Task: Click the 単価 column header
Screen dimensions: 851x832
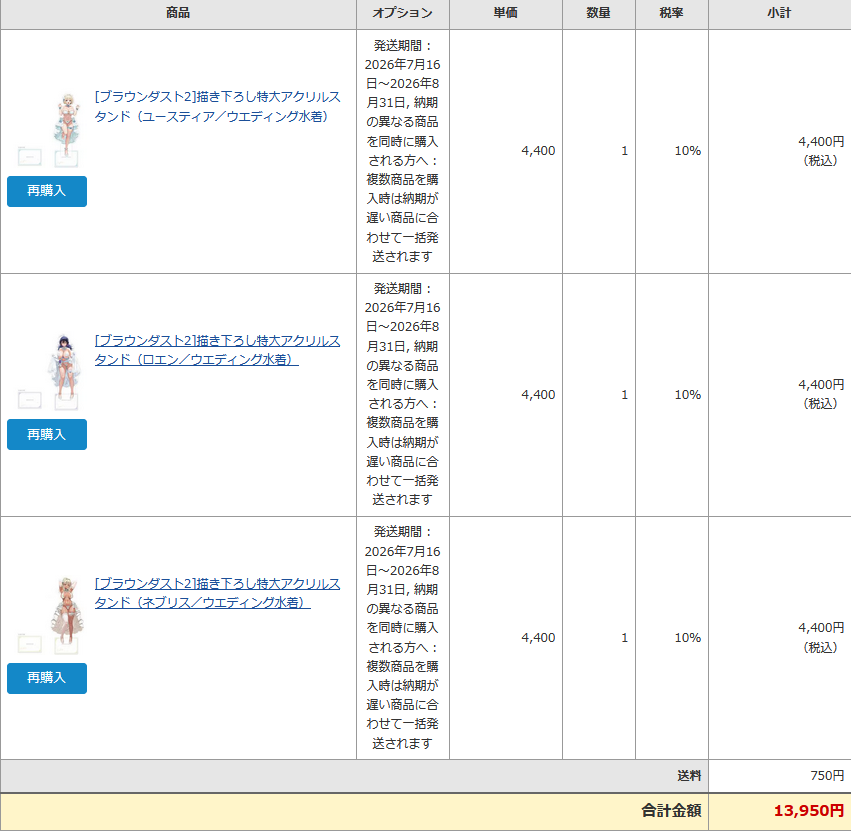Action: click(505, 13)
